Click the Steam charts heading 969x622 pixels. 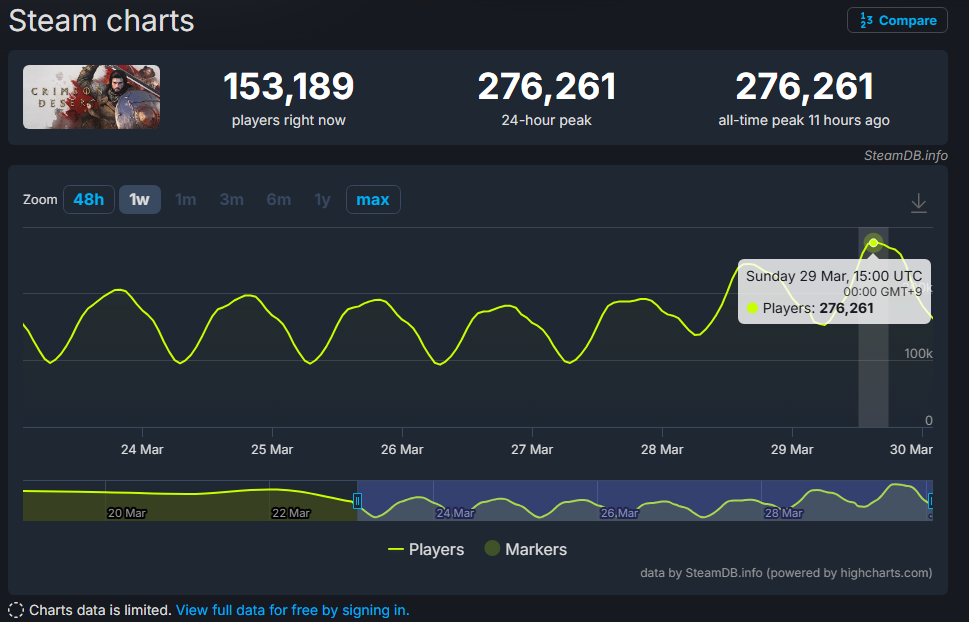click(101, 20)
